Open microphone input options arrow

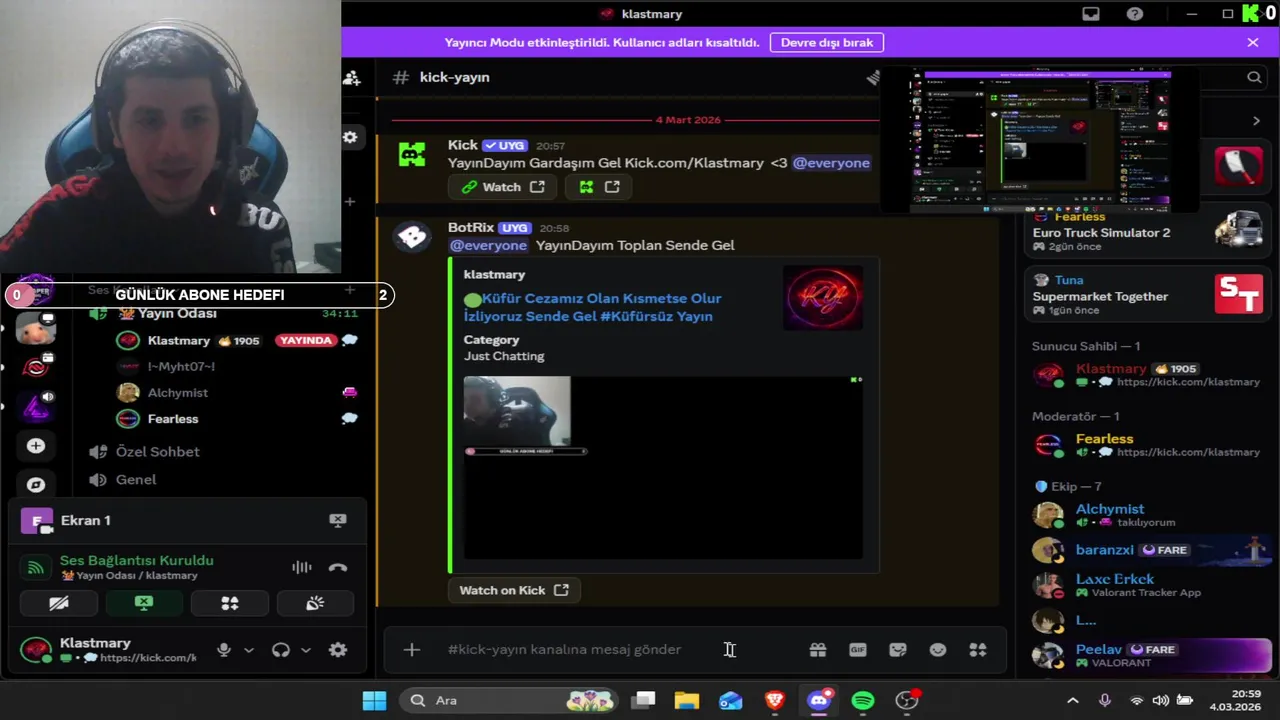[249, 650]
